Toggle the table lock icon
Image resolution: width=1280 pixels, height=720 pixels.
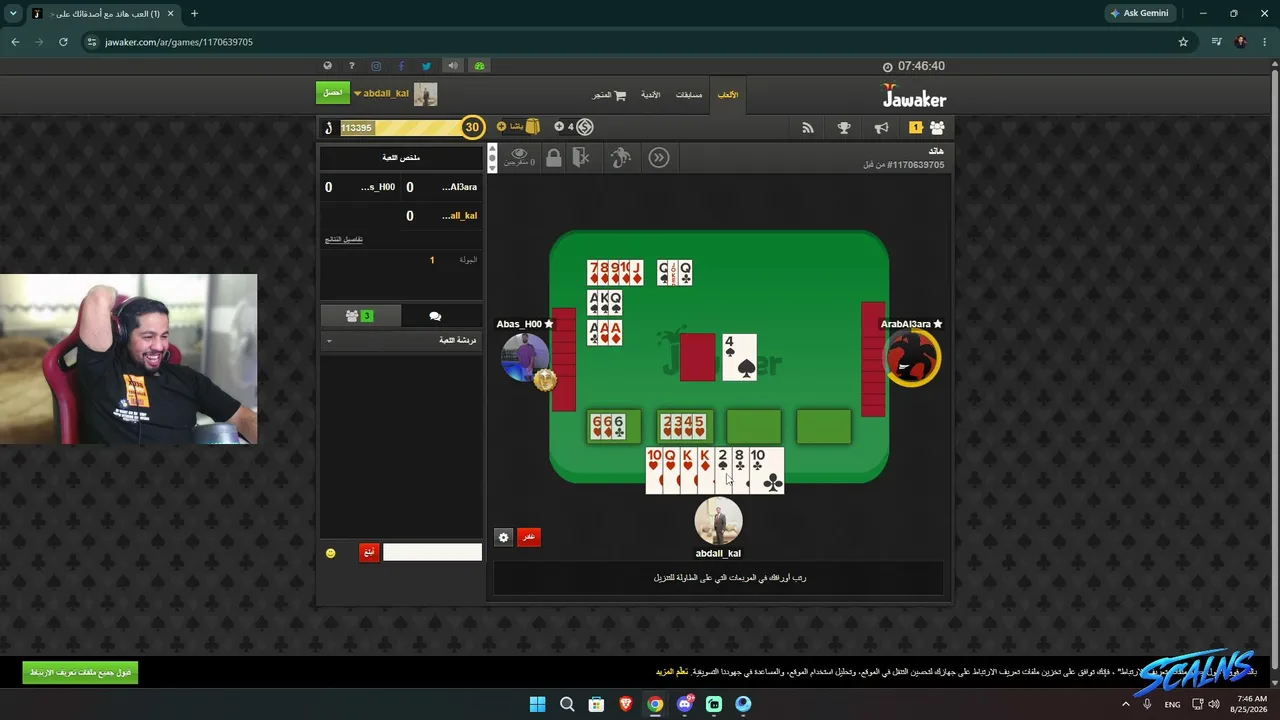click(x=553, y=157)
